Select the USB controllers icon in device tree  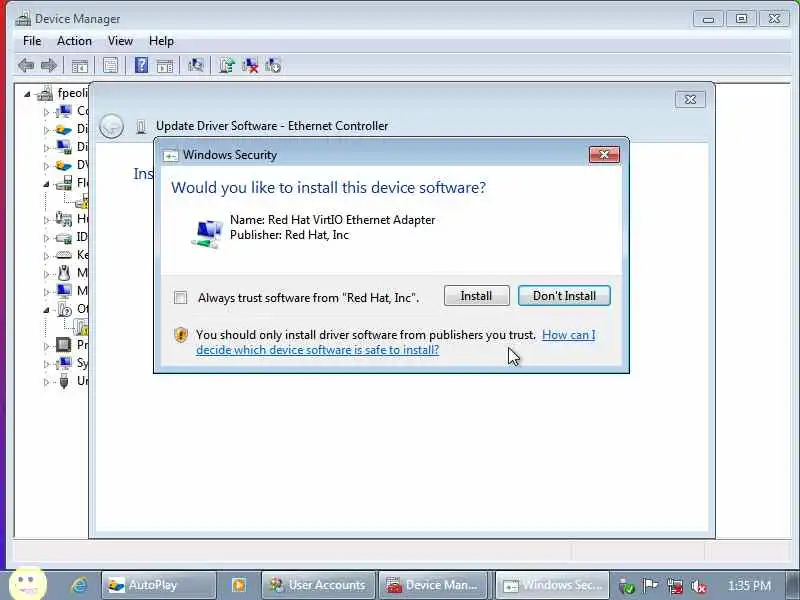[x=64, y=381]
